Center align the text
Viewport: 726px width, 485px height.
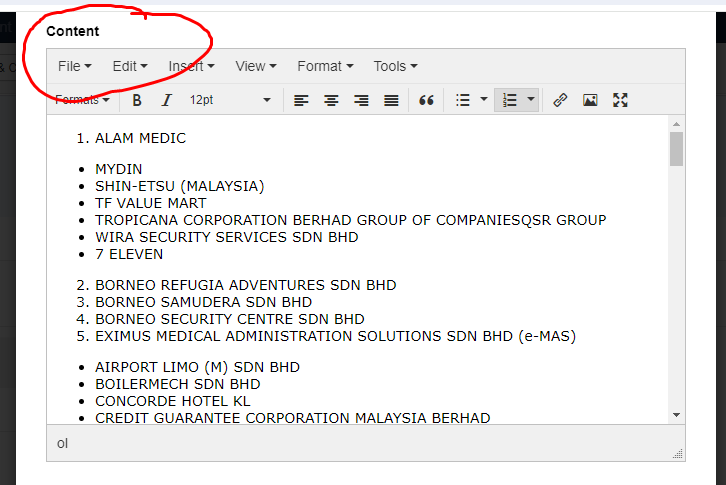[x=331, y=100]
